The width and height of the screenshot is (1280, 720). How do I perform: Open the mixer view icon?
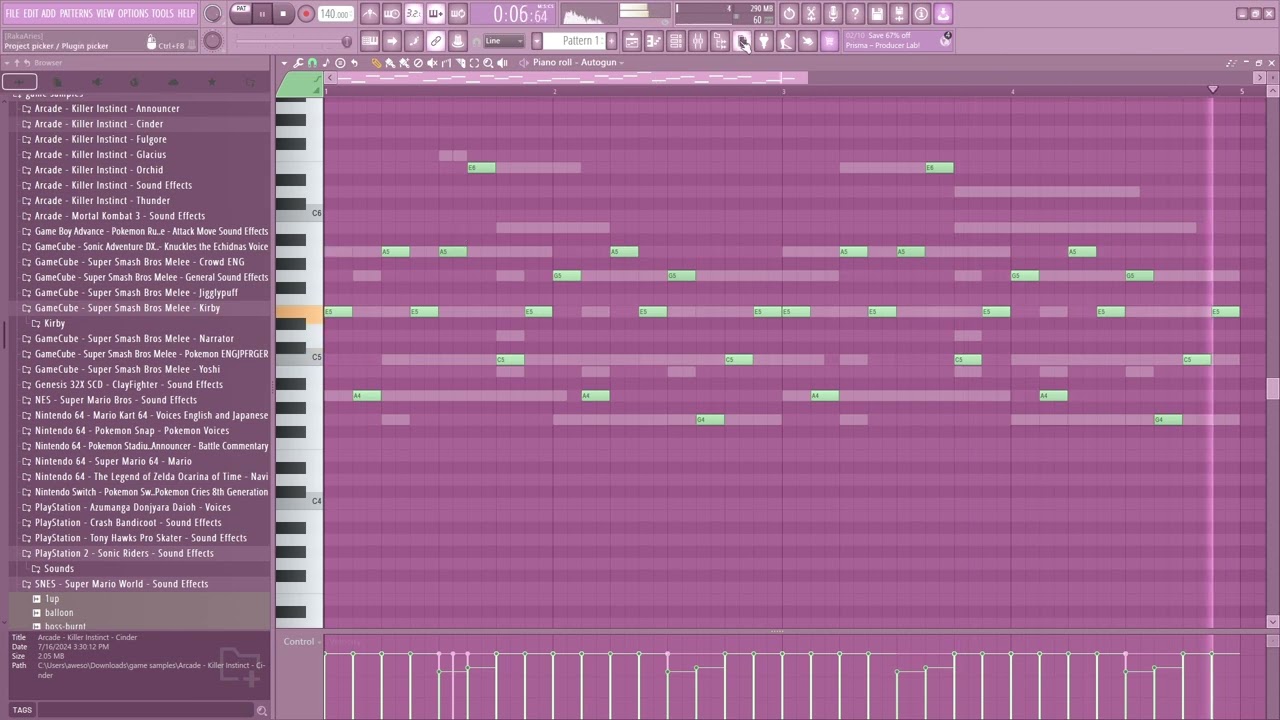pos(698,41)
